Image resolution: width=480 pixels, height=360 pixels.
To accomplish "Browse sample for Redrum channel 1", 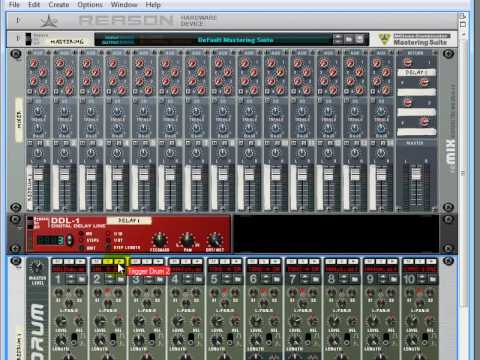I will (82, 279).
